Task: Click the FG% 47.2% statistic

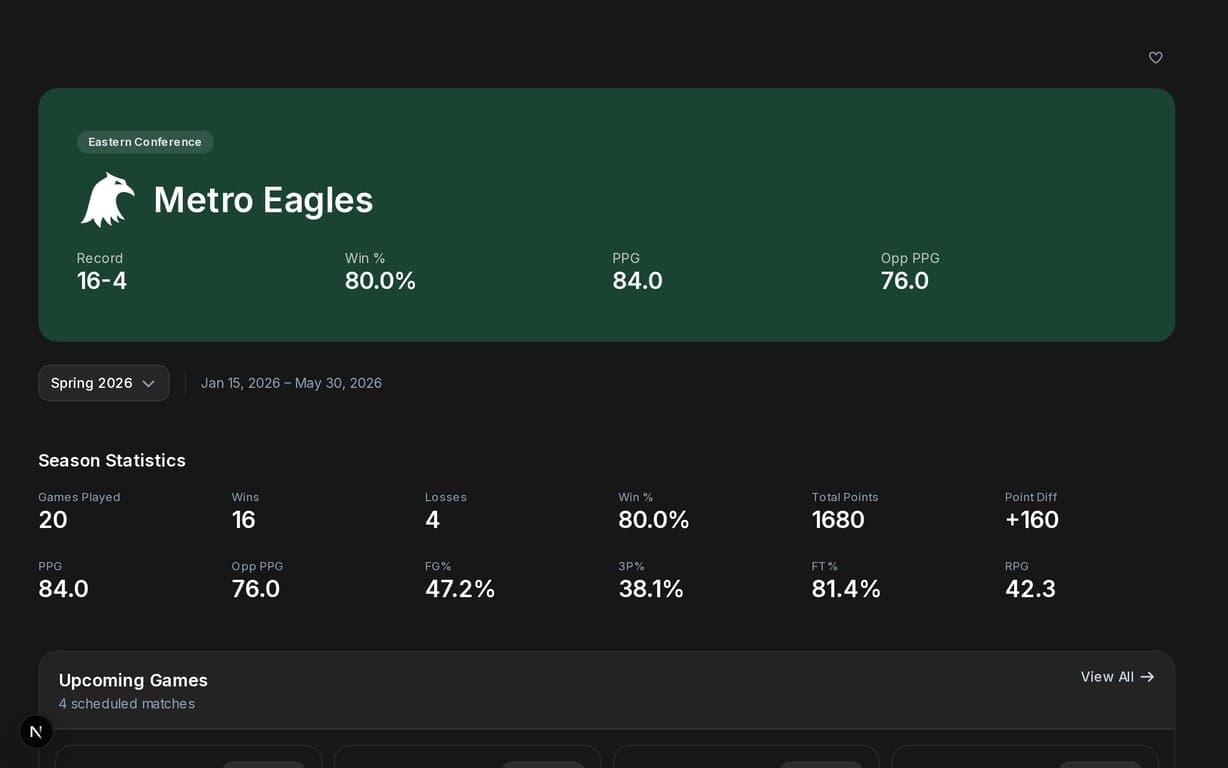Action: (x=460, y=589)
